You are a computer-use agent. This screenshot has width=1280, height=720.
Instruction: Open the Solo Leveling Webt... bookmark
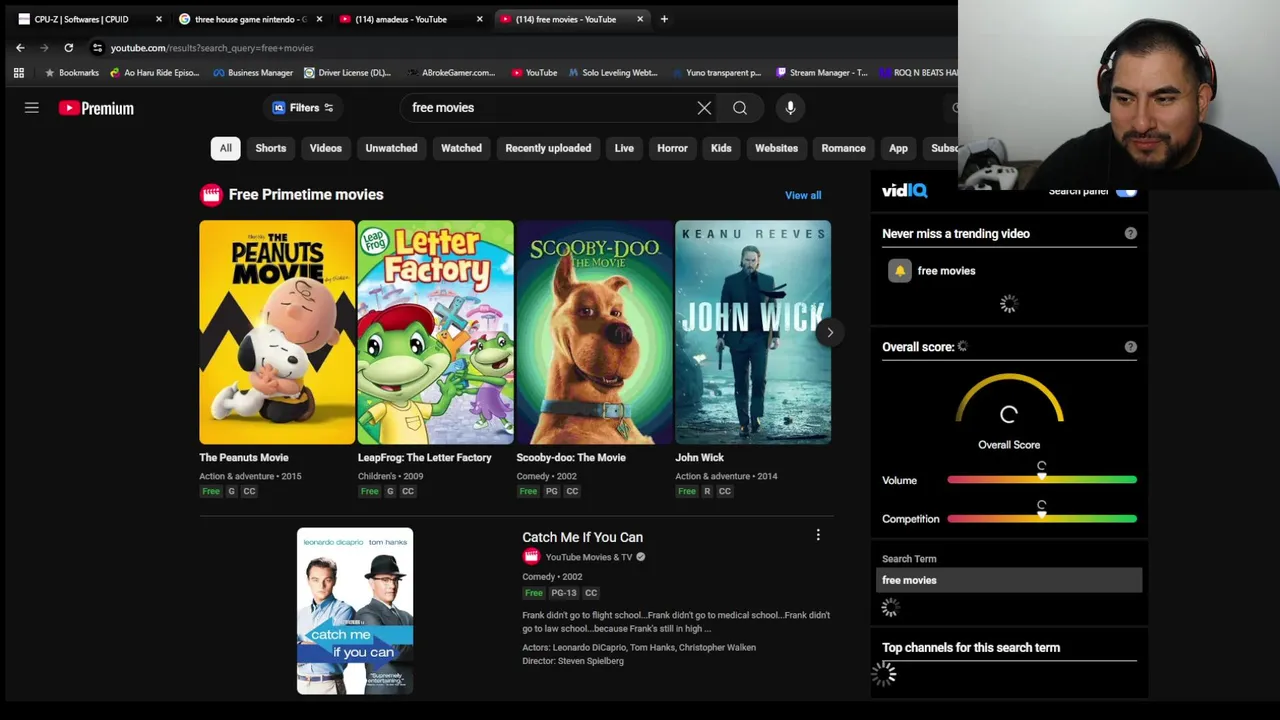613,73
